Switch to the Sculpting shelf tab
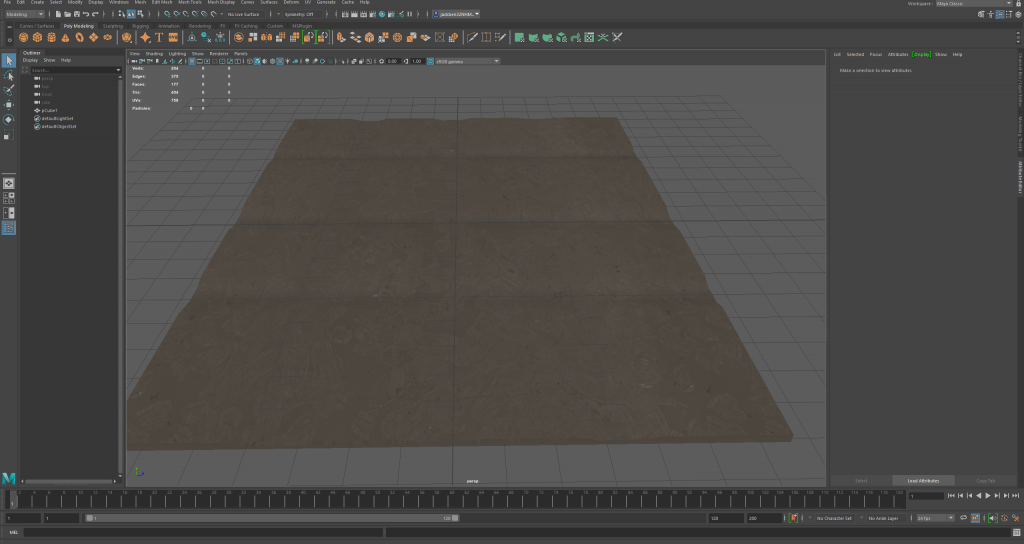The width and height of the screenshot is (1024, 544). coord(113,26)
